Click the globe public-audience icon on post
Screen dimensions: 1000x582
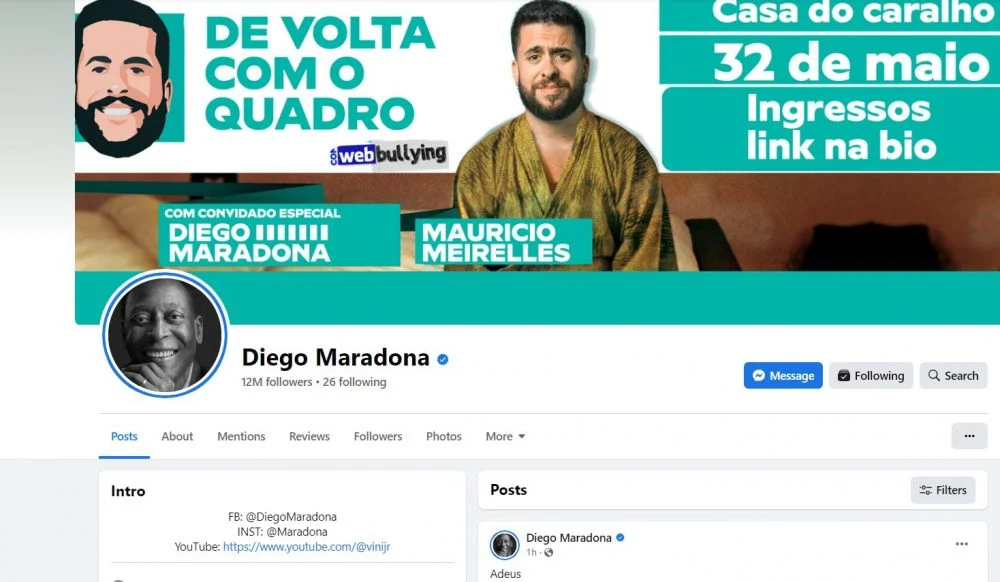point(548,553)
